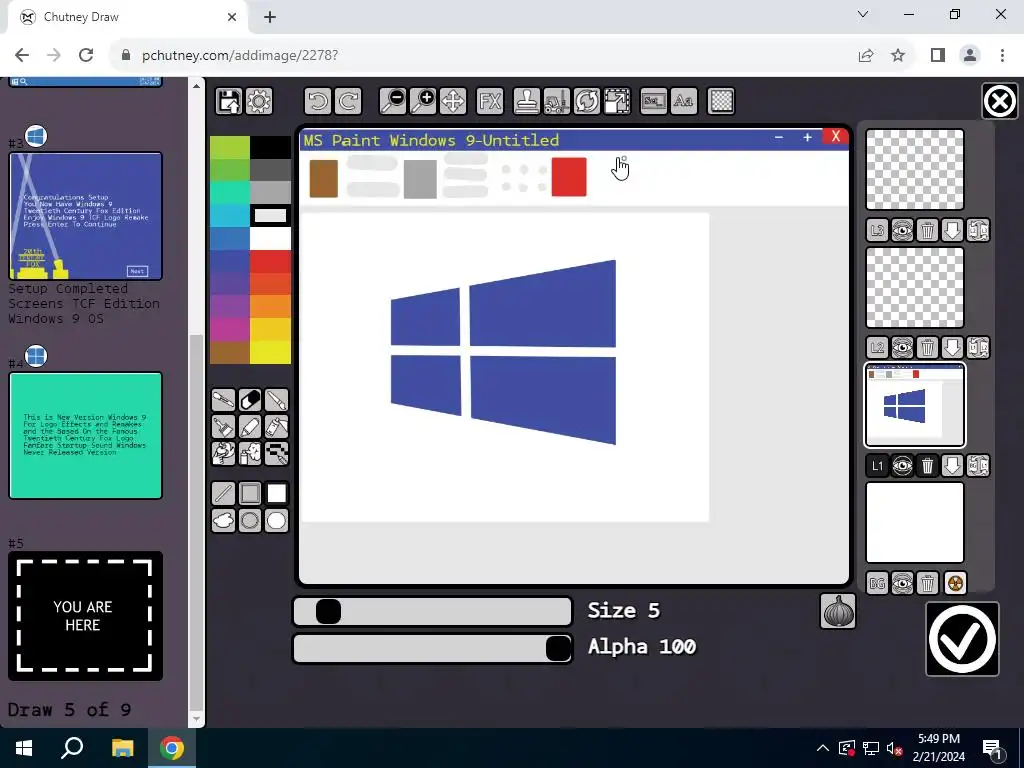Open the Aa text tool
Viewport: 1024px width, 768px height.
pyautogui.click(x=684, y=101)
